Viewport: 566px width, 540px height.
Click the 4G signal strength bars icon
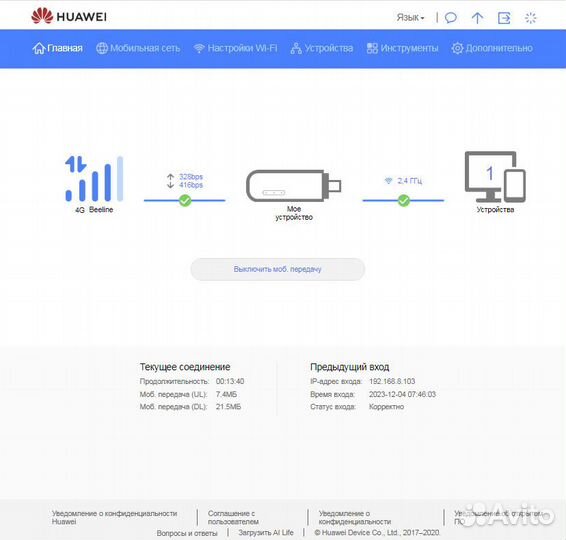pos(94,179)
